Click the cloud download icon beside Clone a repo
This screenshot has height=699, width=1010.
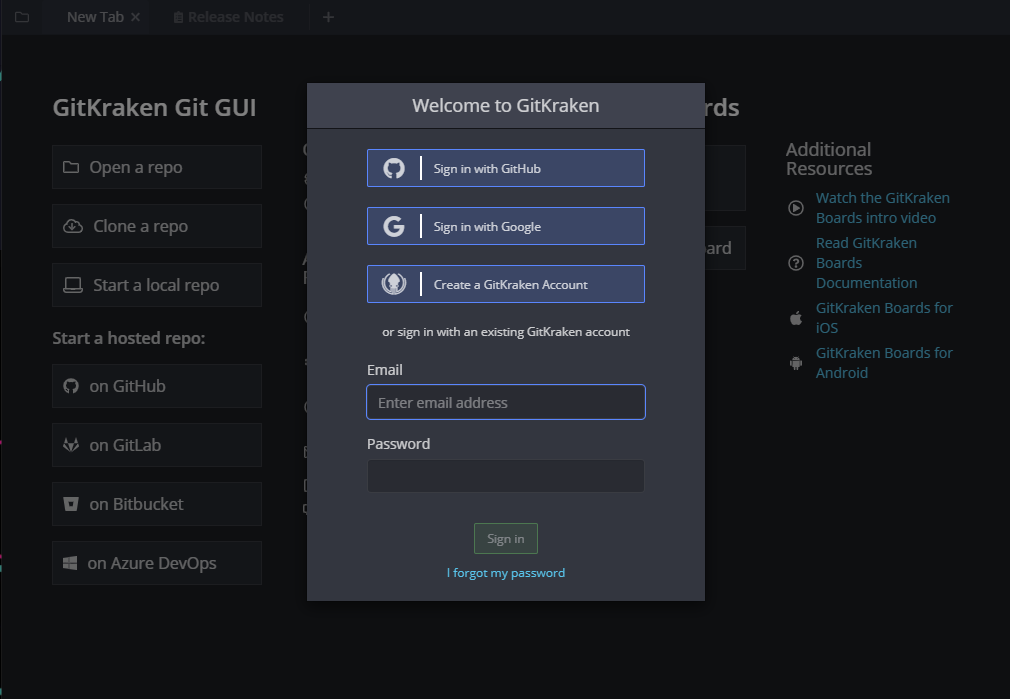tap(73, 226)
